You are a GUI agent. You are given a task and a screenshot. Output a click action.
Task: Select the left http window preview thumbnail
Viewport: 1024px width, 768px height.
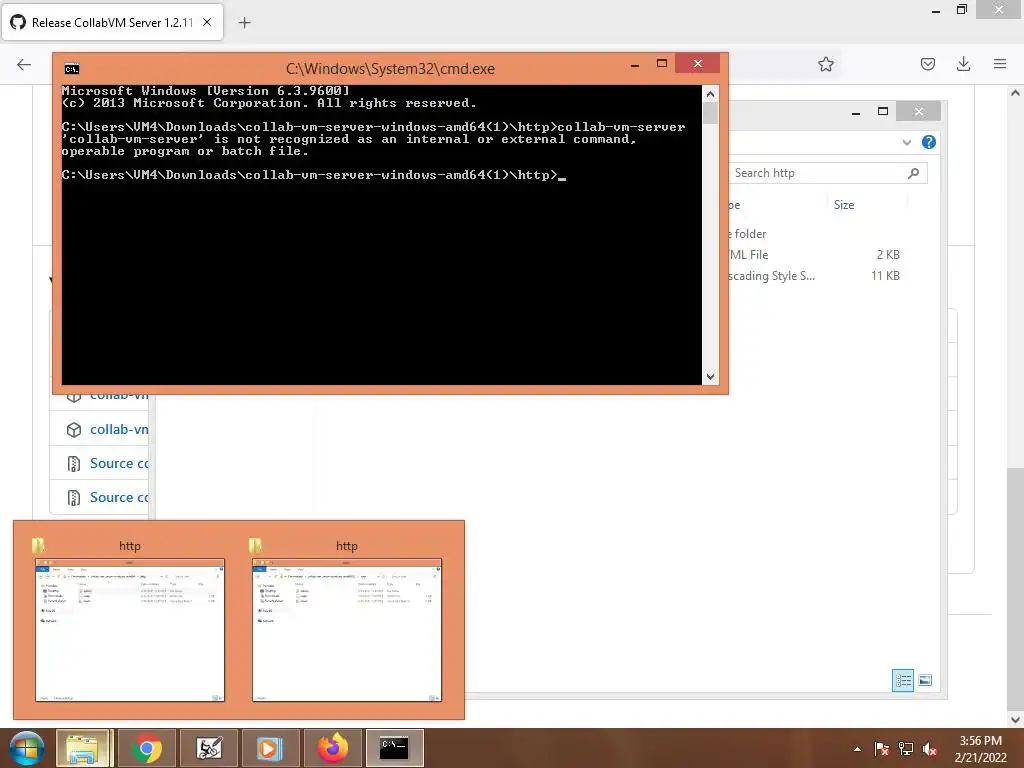(x=130, y=630)
